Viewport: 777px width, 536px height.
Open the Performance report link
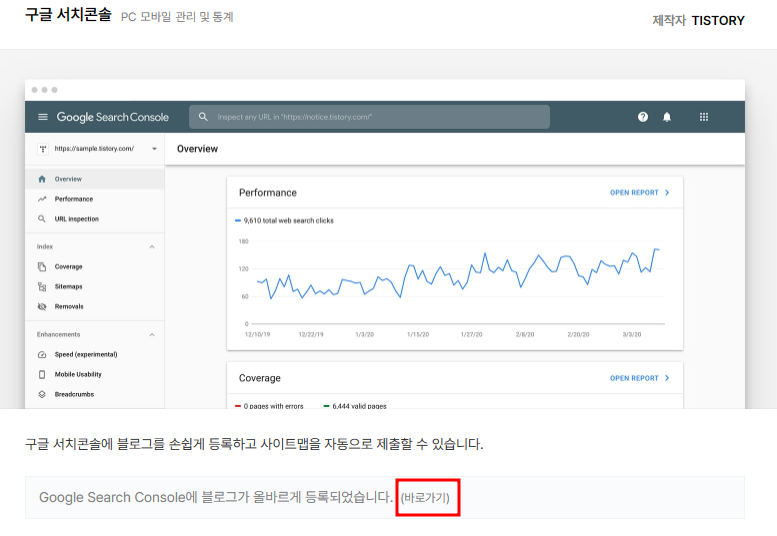(x=639, y=192)
